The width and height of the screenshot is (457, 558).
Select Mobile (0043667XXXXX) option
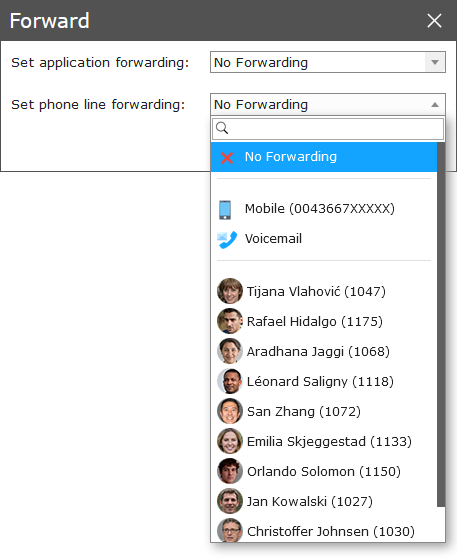click(x=324, y=209)
